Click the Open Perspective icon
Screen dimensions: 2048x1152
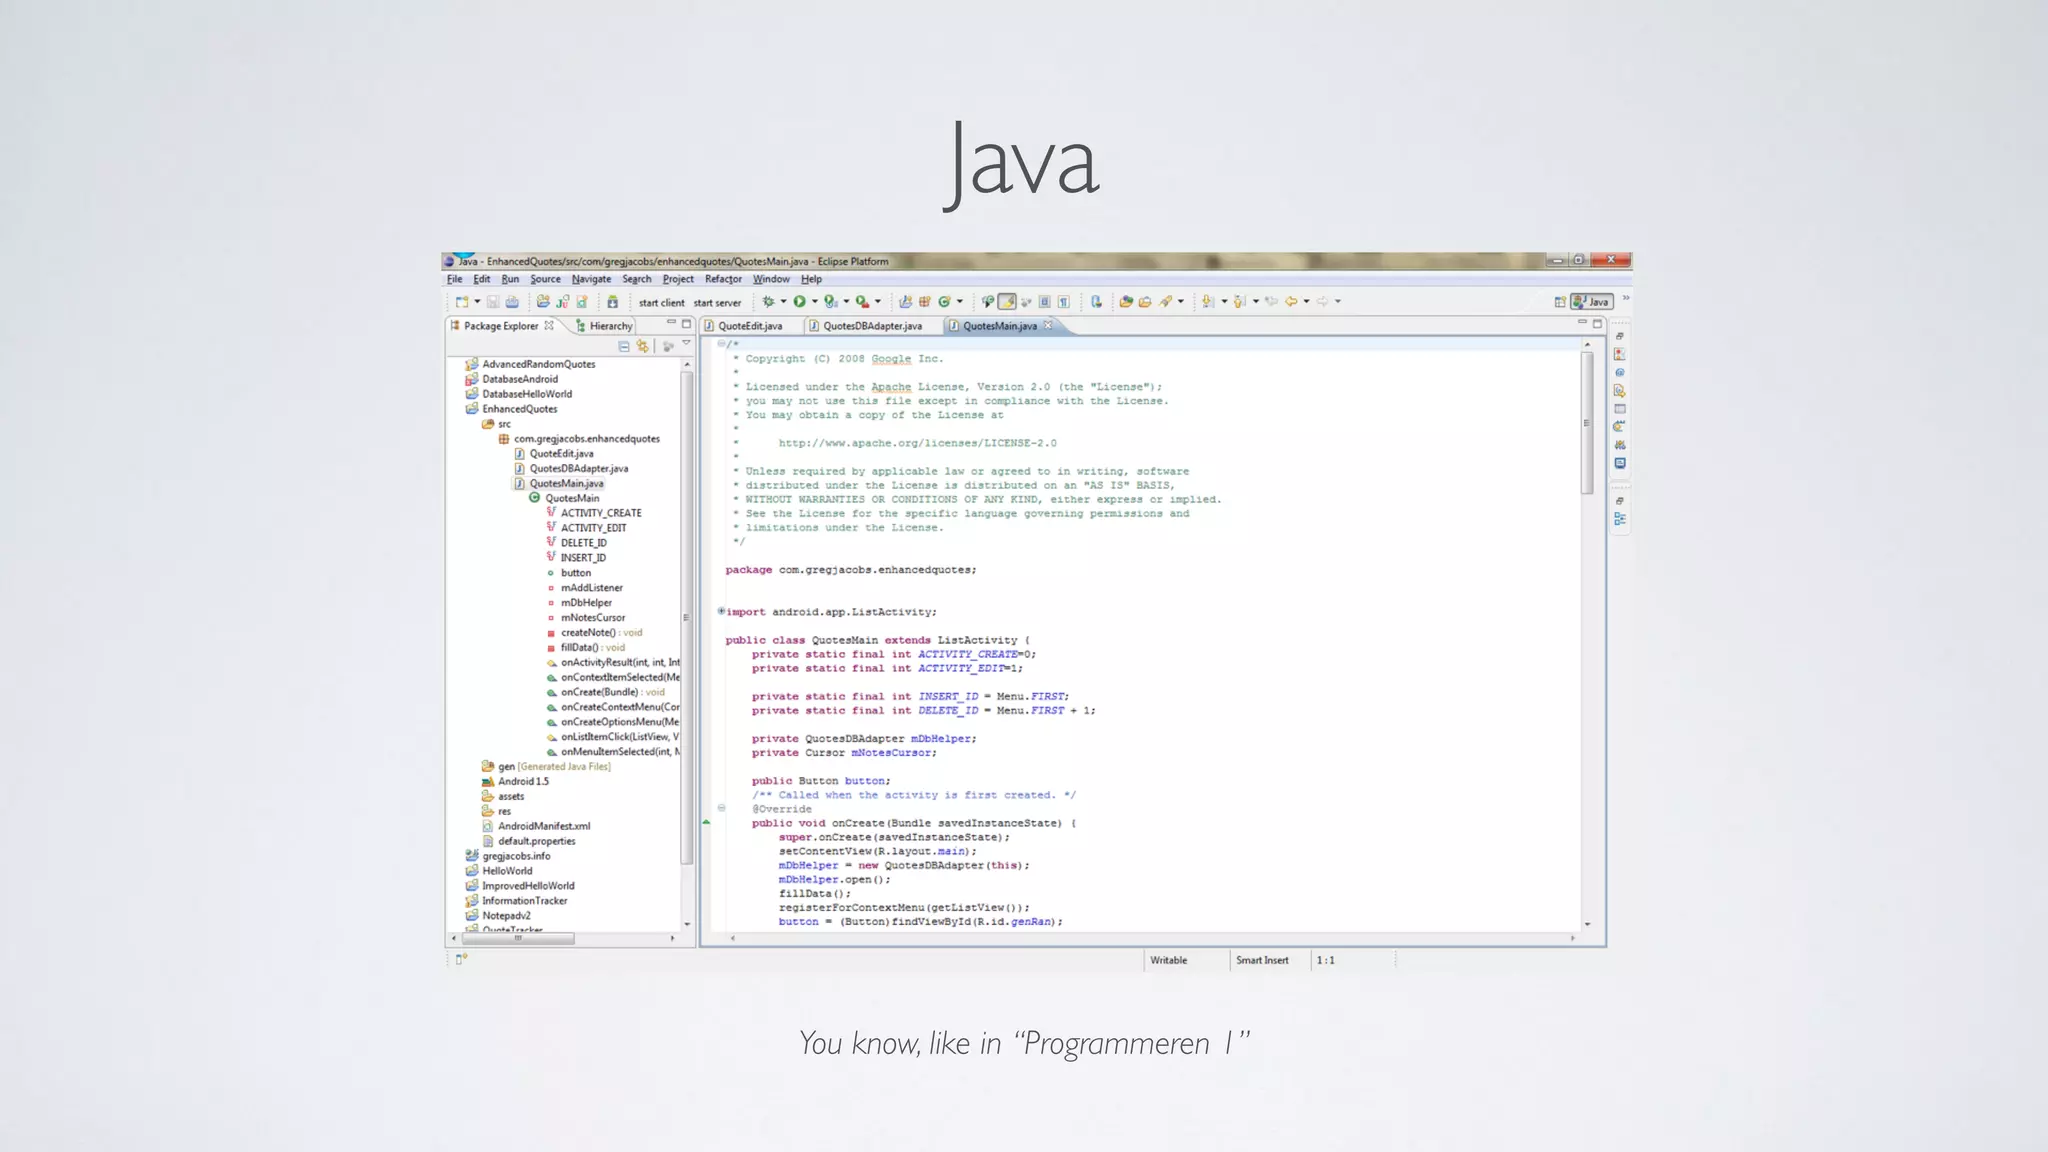[1560, 302]
